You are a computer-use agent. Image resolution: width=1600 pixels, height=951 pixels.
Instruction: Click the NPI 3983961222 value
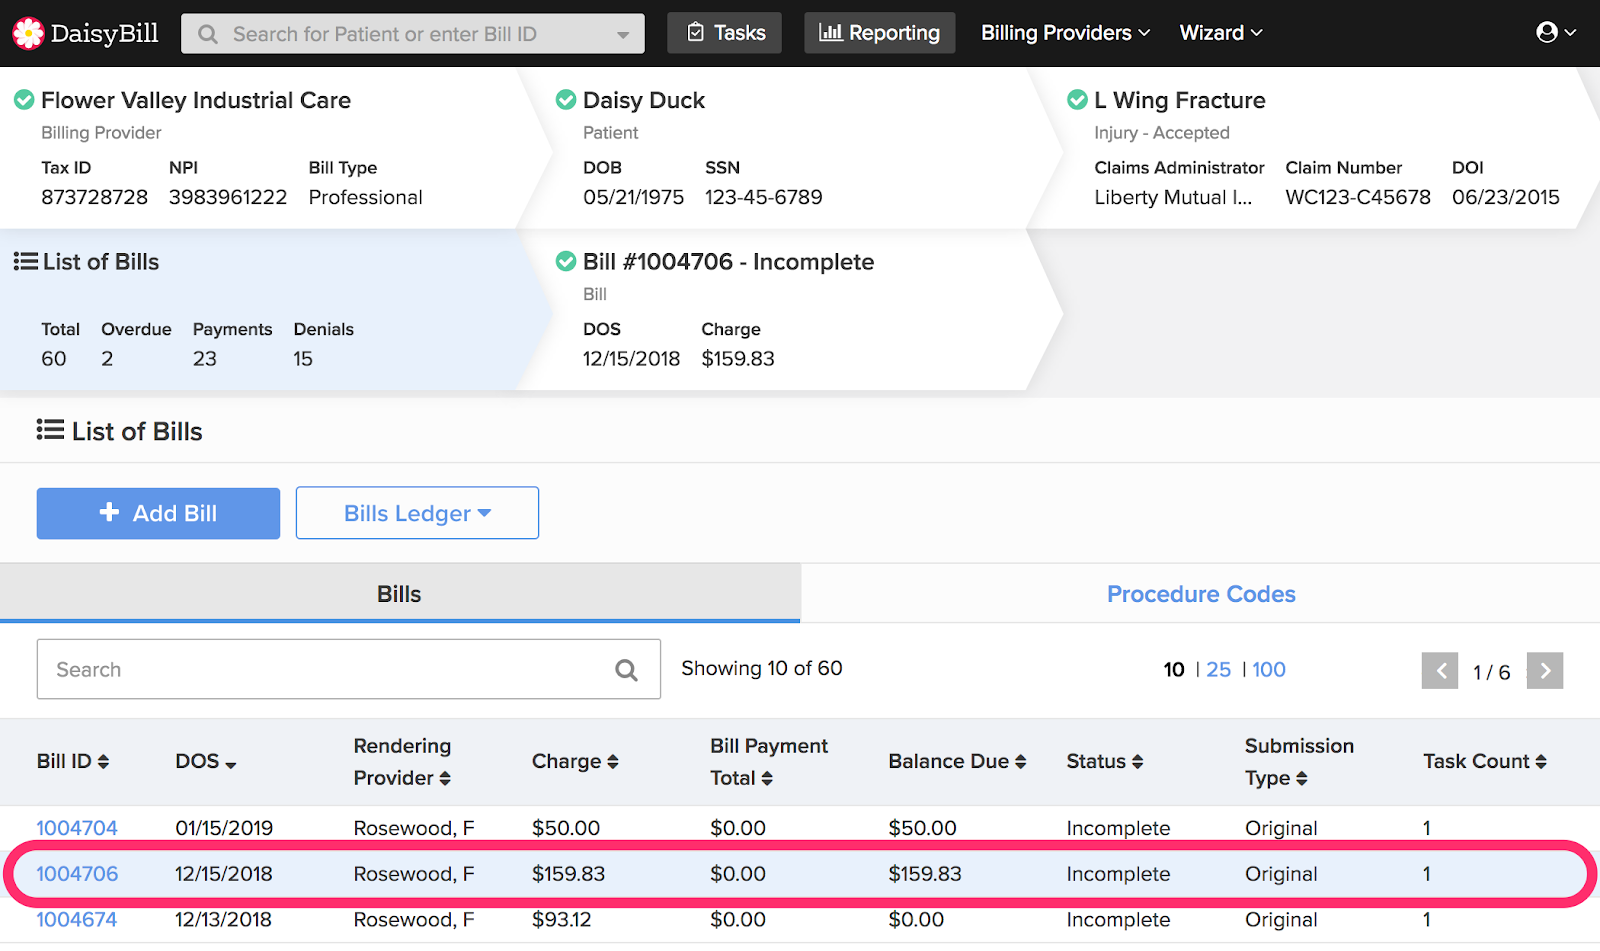(228, 197)
